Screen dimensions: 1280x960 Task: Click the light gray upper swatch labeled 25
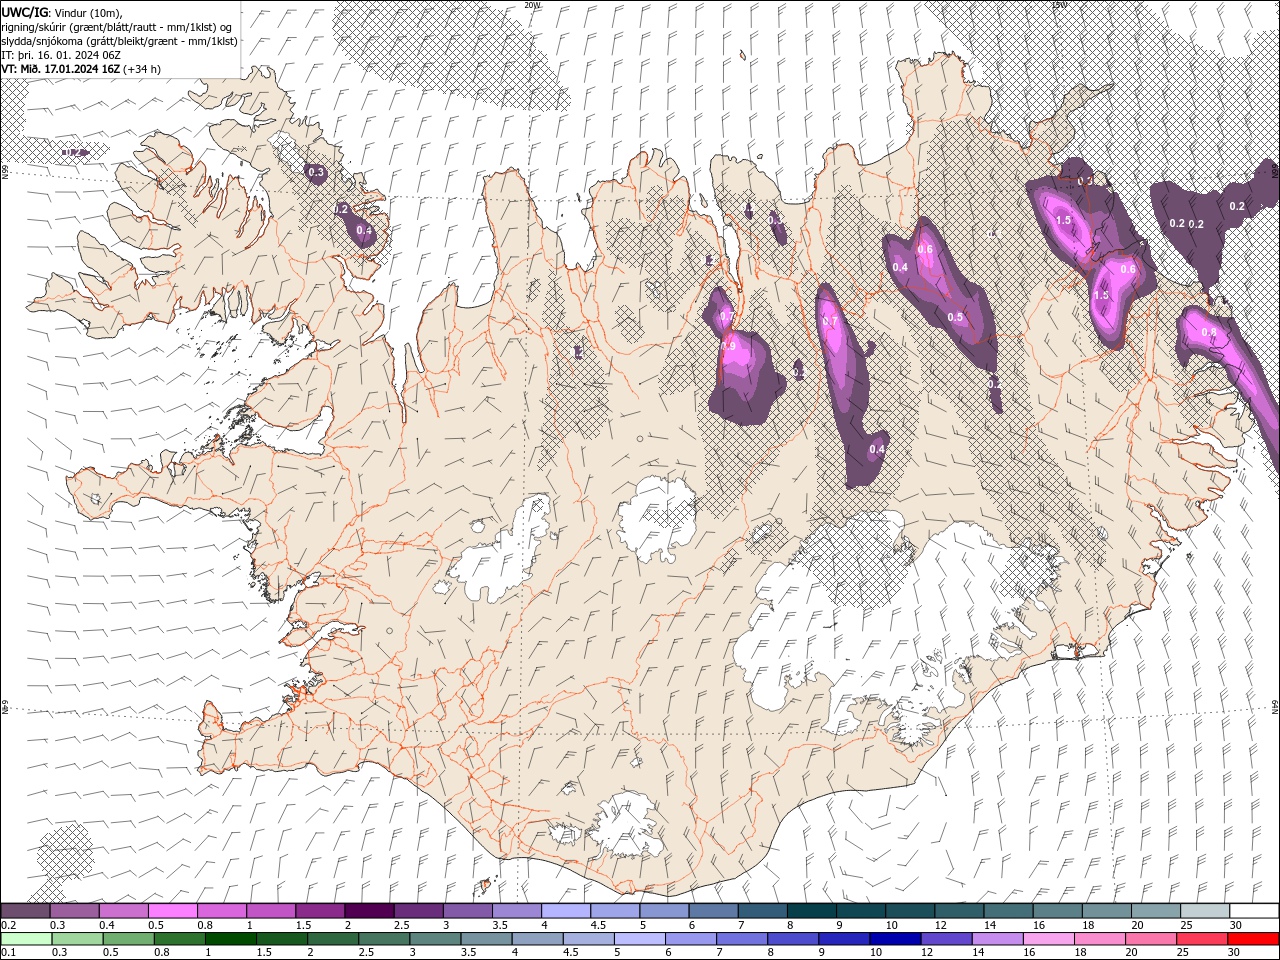1205,911
